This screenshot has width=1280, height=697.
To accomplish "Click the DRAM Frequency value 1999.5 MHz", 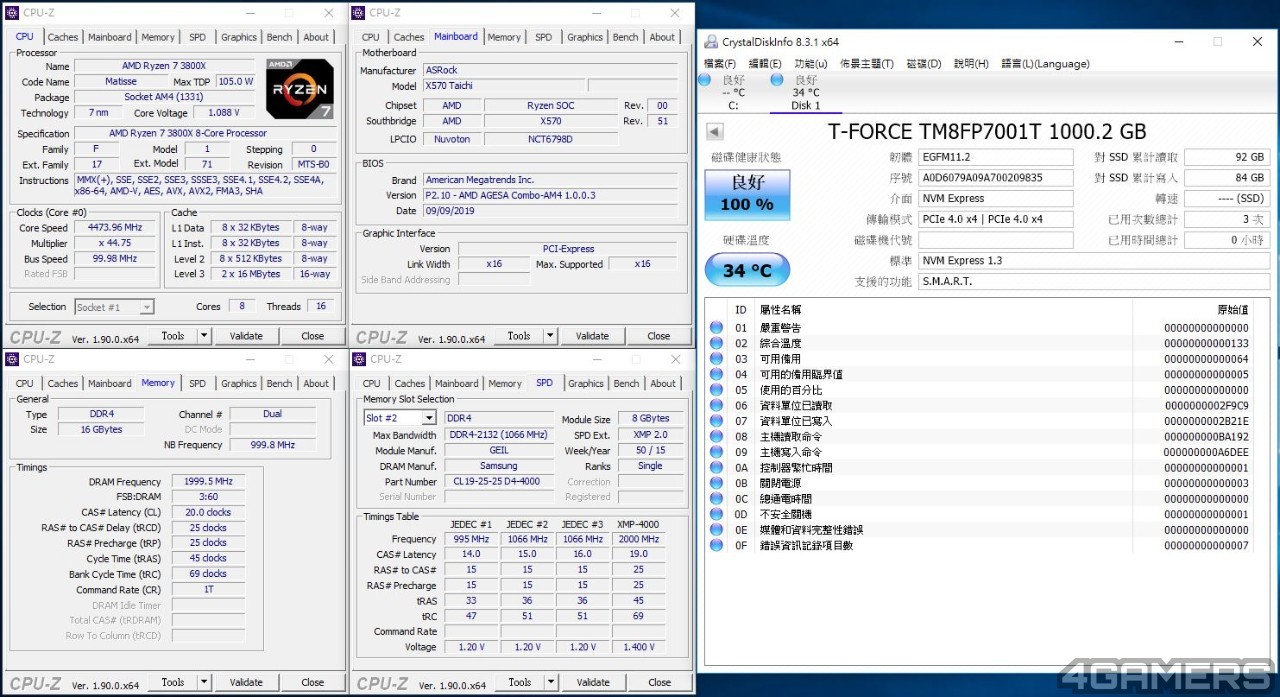I will pos(209,481).
